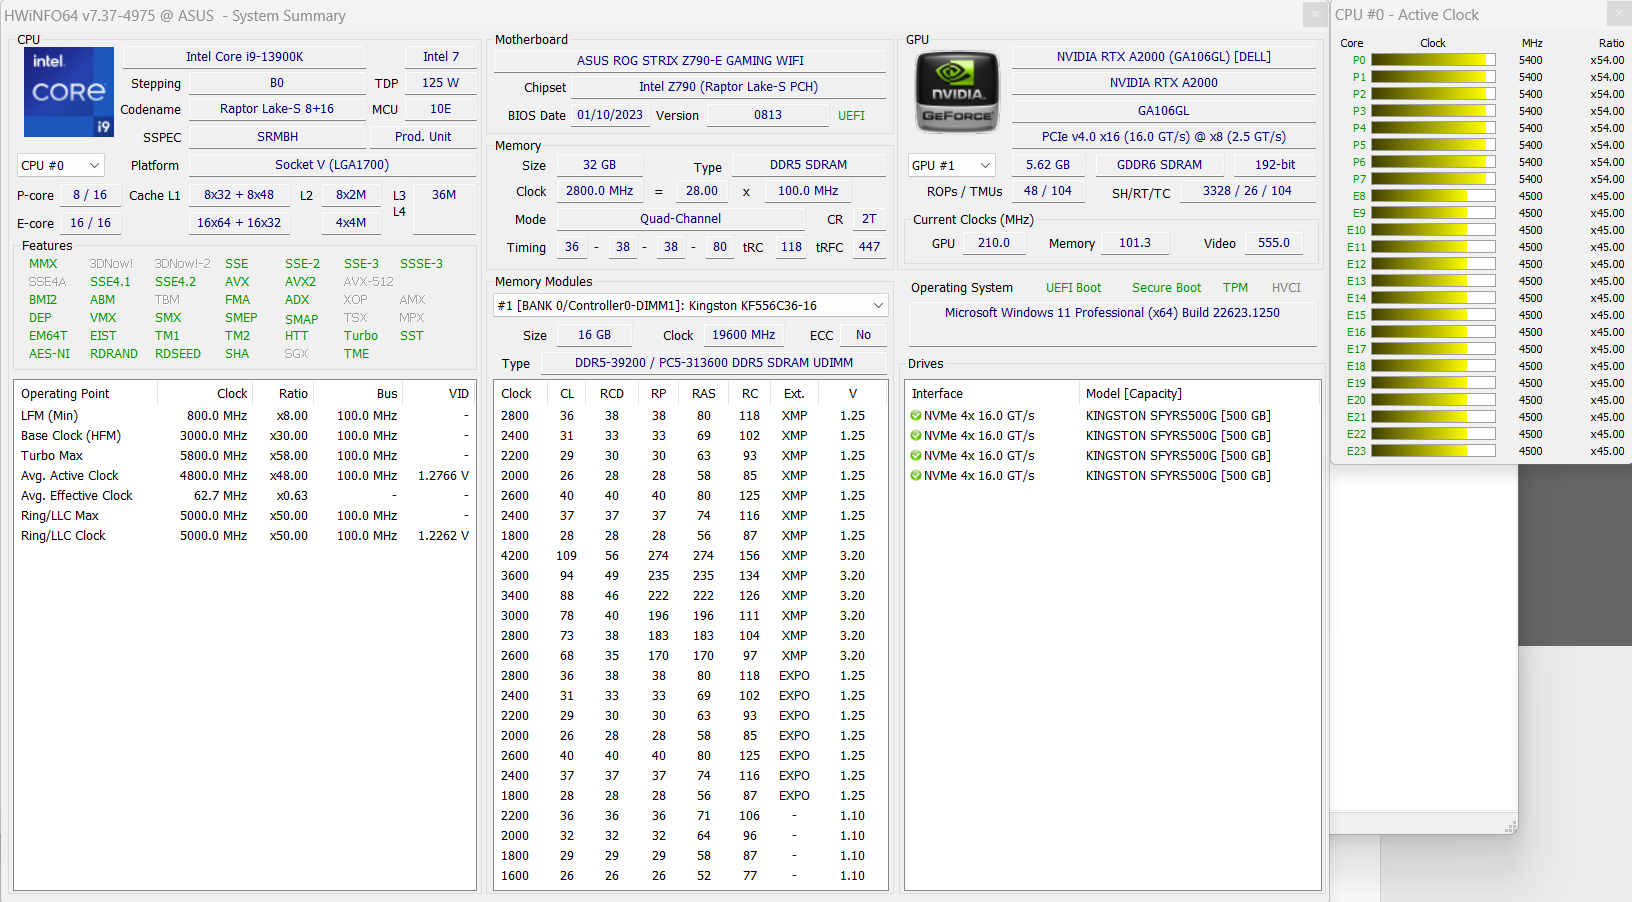Select the Microsoft Windows 11 Professional build text
Image resolution: width=1632 pixels, height=902 pixels.
point(1112,313)
